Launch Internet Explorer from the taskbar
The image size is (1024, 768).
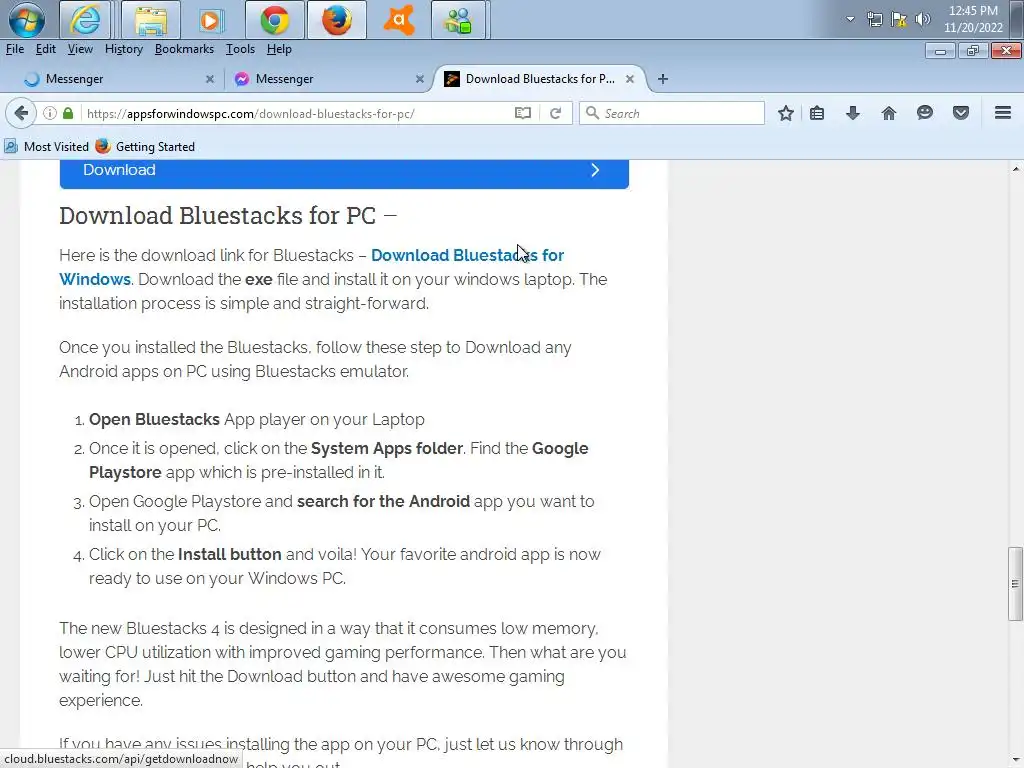click(85, 20)
